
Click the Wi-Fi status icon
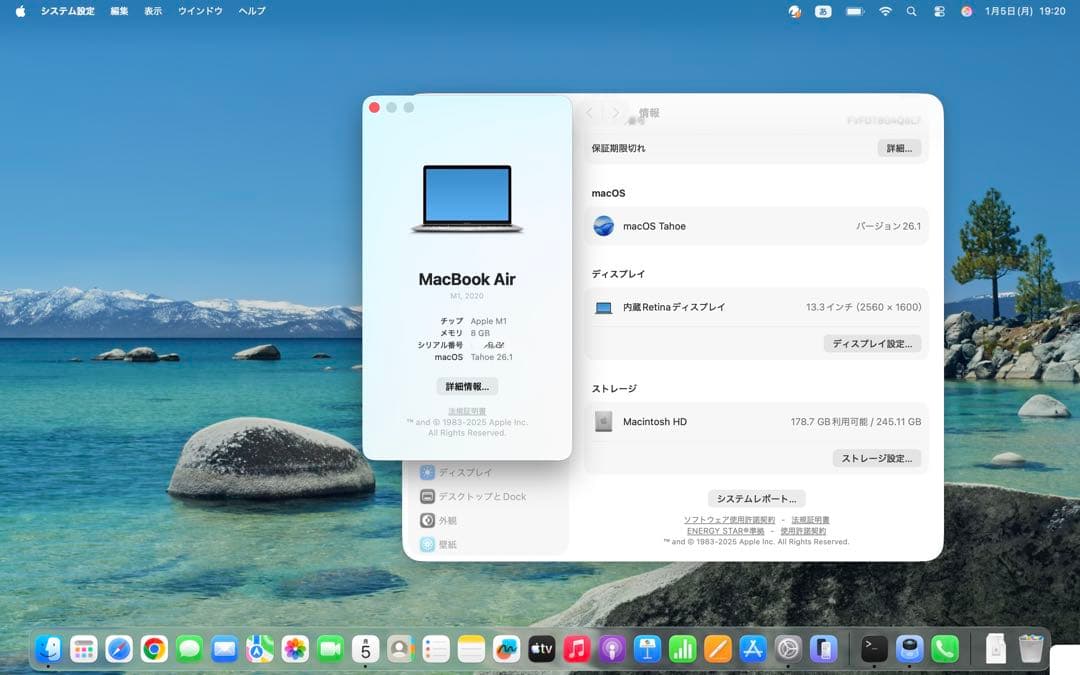coord(885,11)
